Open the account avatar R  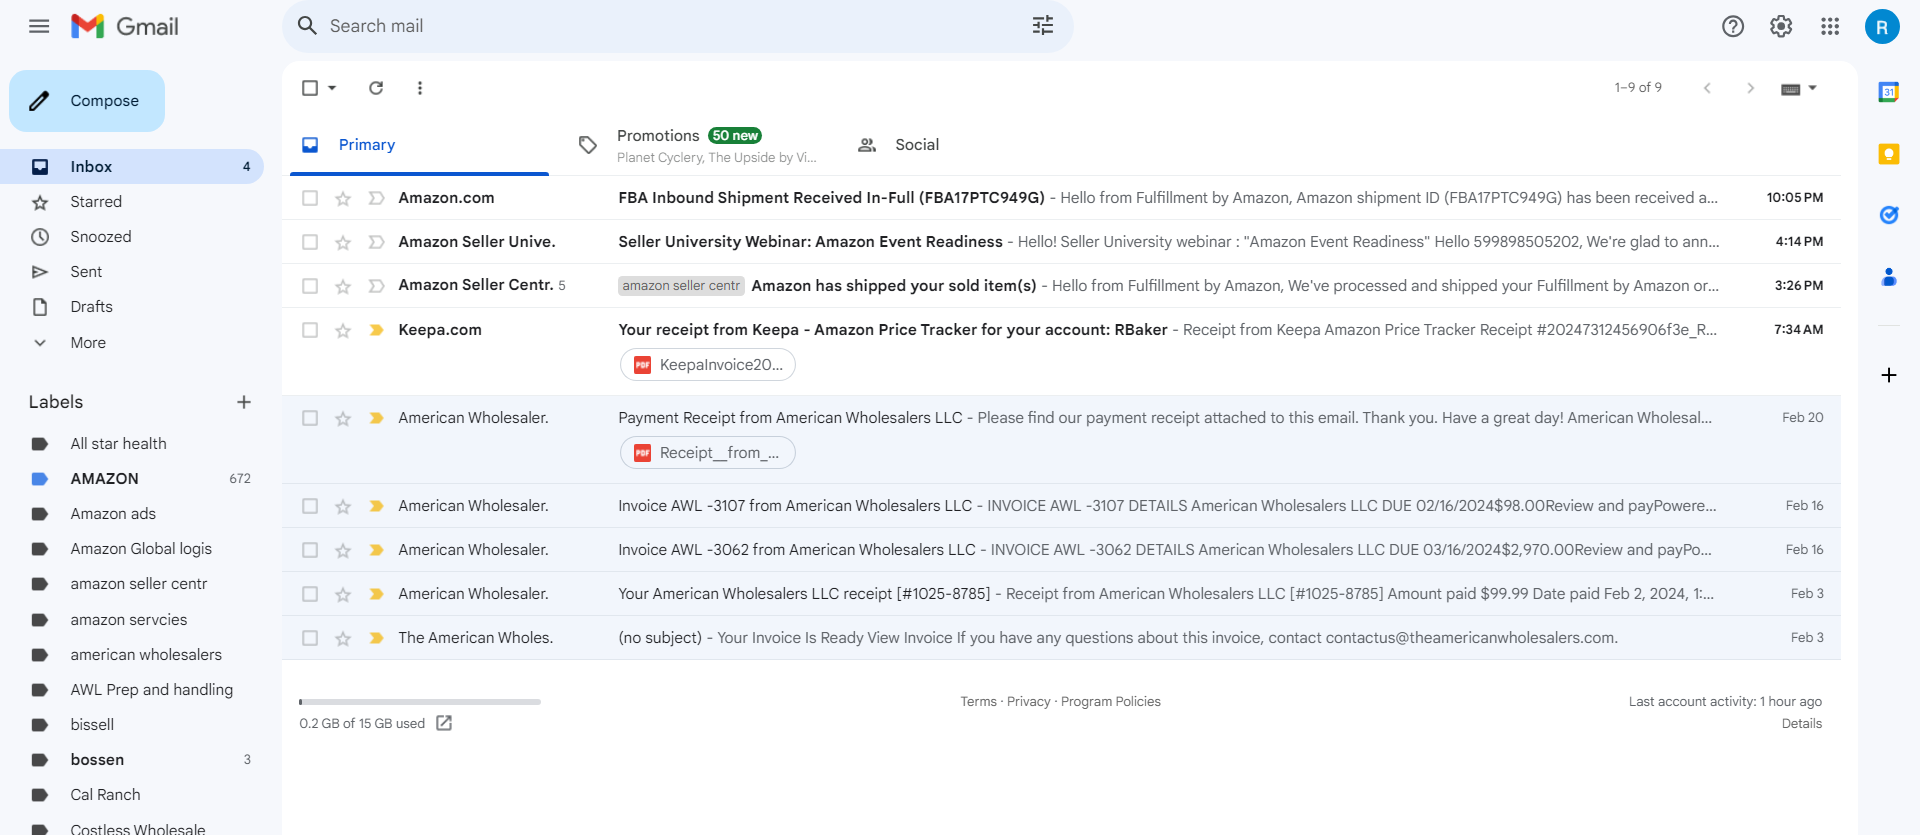click(x=1882, y=27)
